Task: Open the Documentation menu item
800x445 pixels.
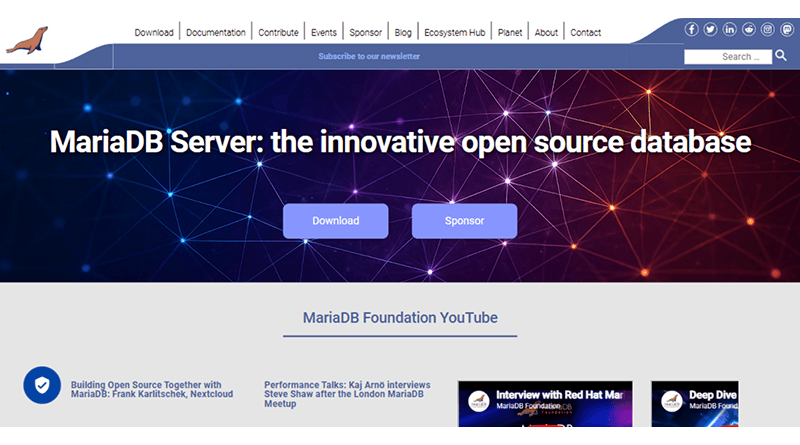Action: click(x=216, y=33)
